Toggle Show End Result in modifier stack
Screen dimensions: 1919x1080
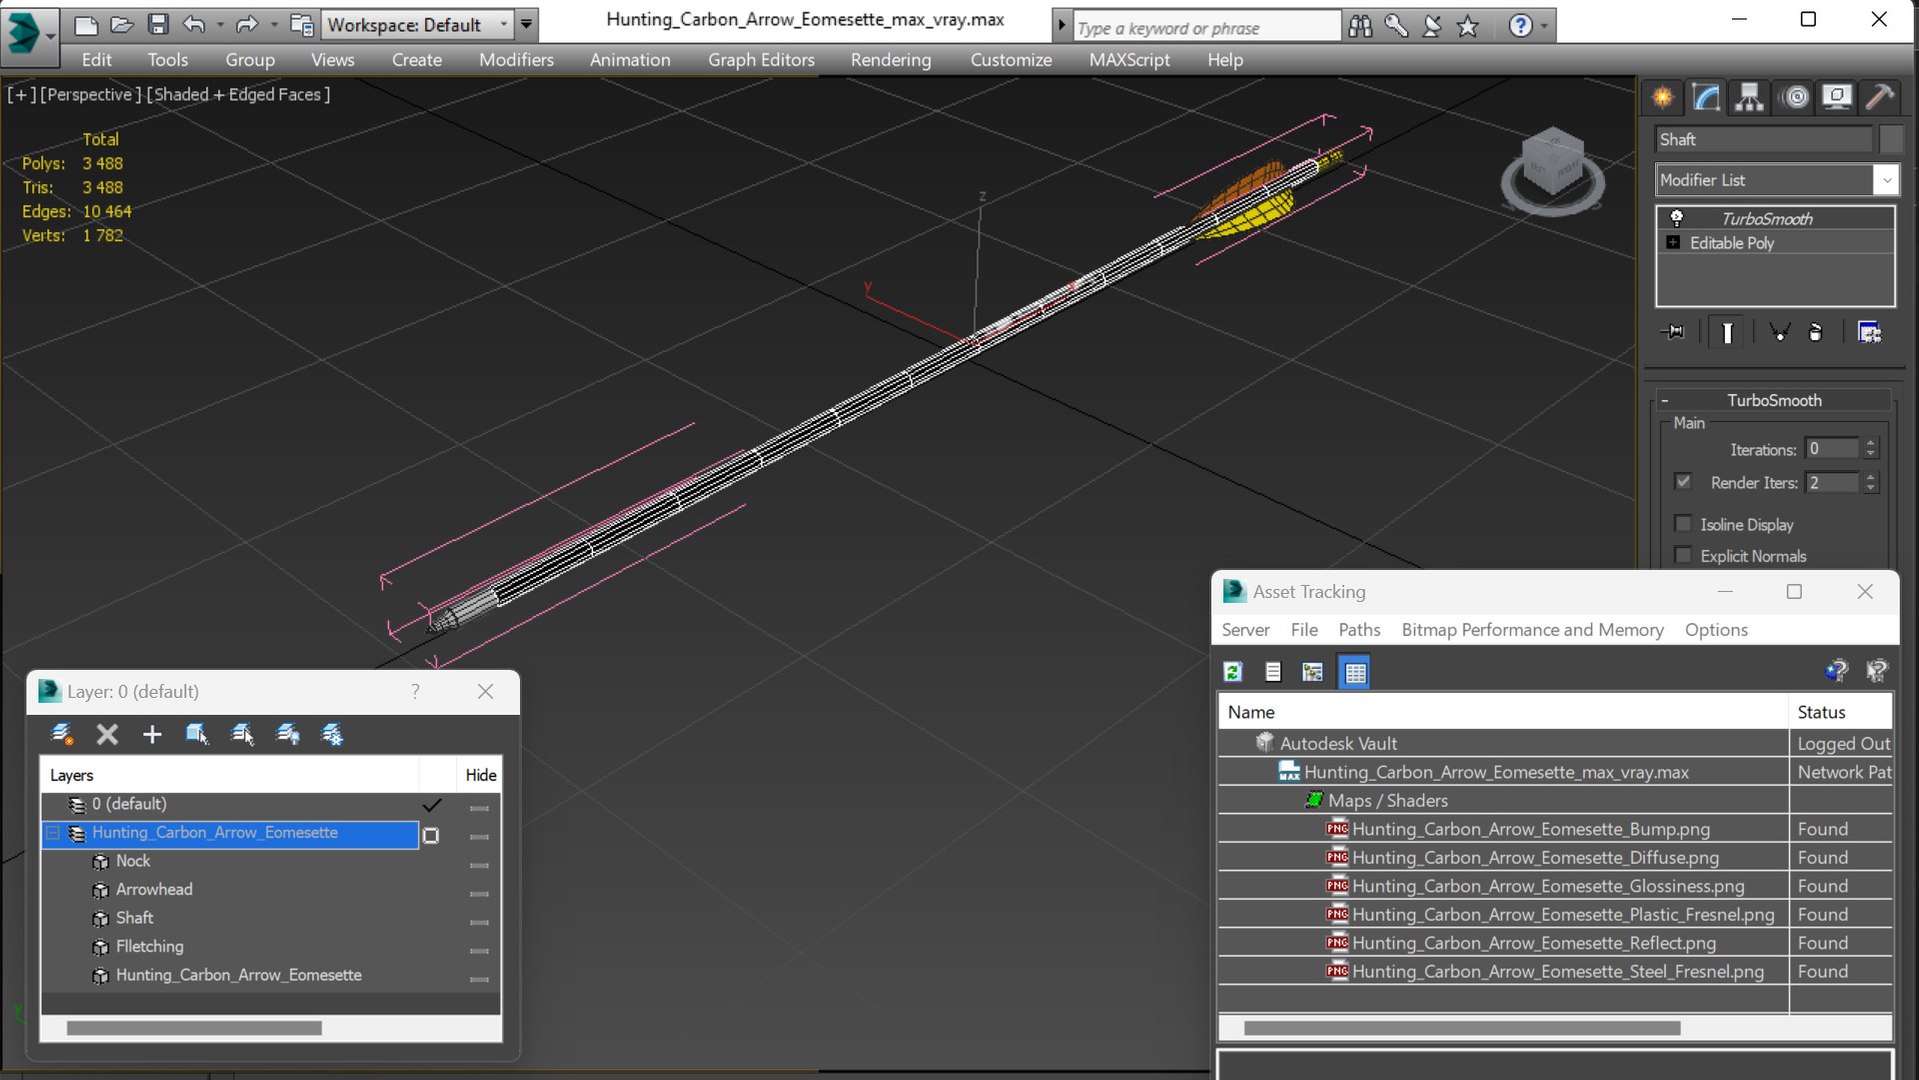coord(1727,332)
